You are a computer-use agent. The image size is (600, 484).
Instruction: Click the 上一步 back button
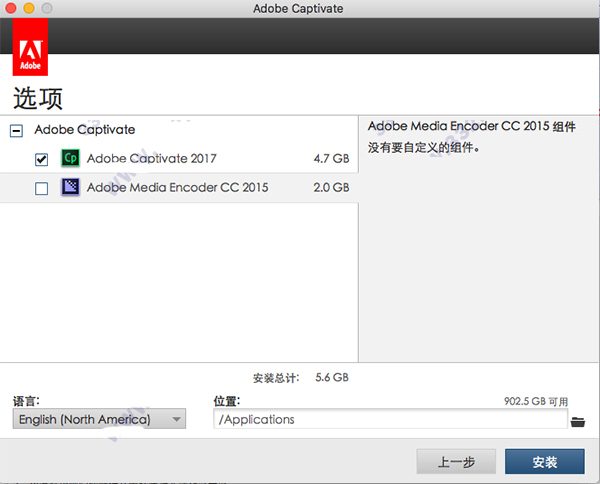pos(456,462)
